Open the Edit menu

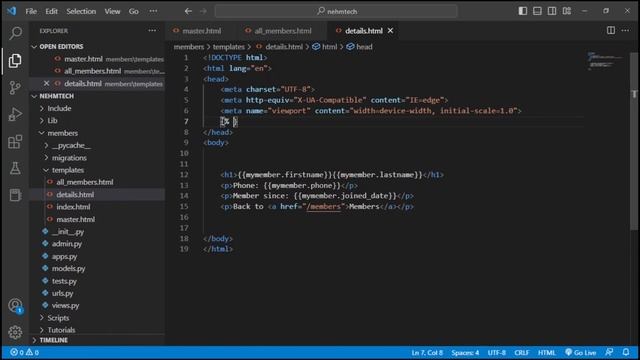coord(51,11)
